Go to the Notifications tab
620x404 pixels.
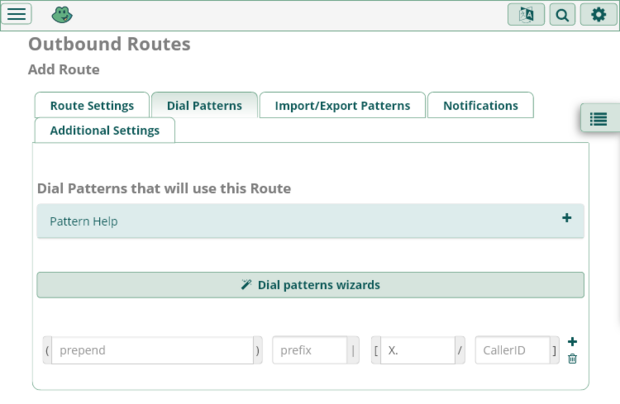pyautogui.click(x=480, y=106)
